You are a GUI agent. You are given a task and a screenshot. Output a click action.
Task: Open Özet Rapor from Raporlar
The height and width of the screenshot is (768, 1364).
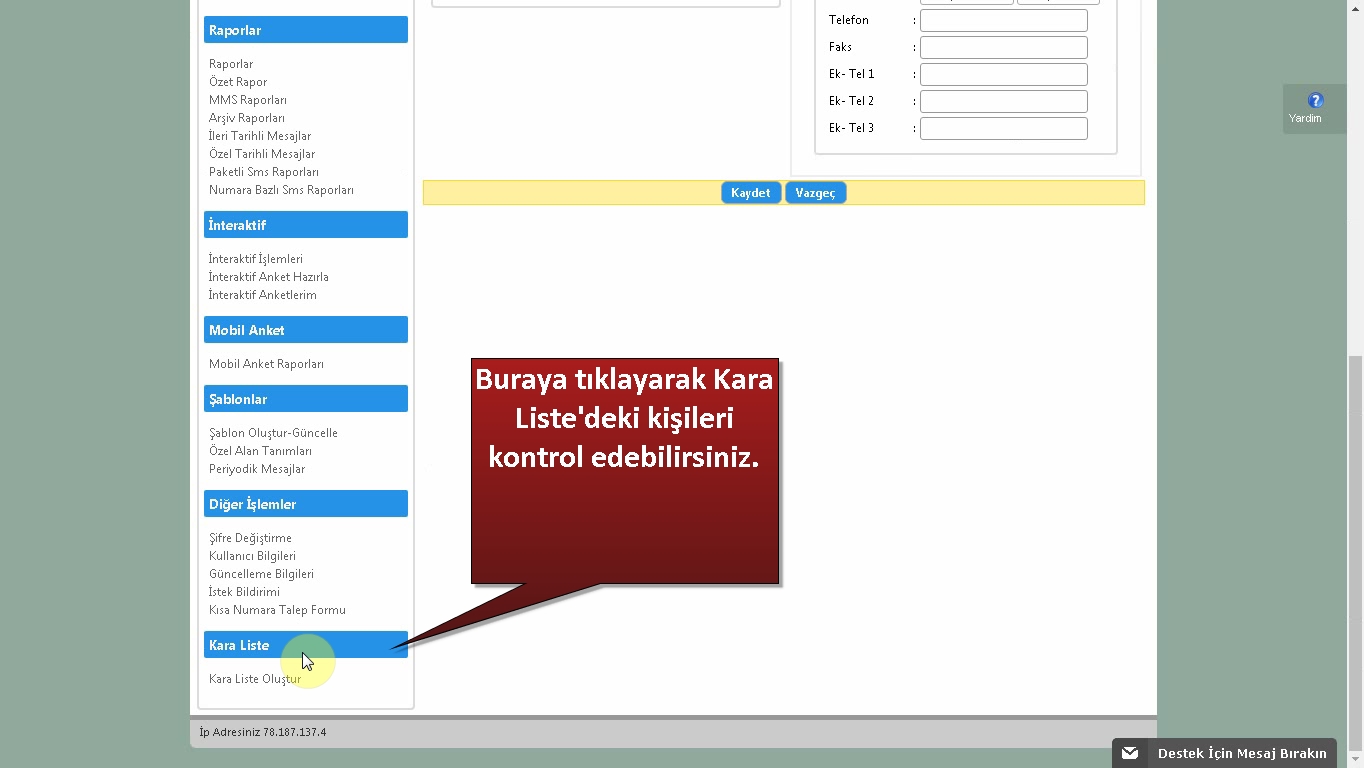(x=238, y=82)
